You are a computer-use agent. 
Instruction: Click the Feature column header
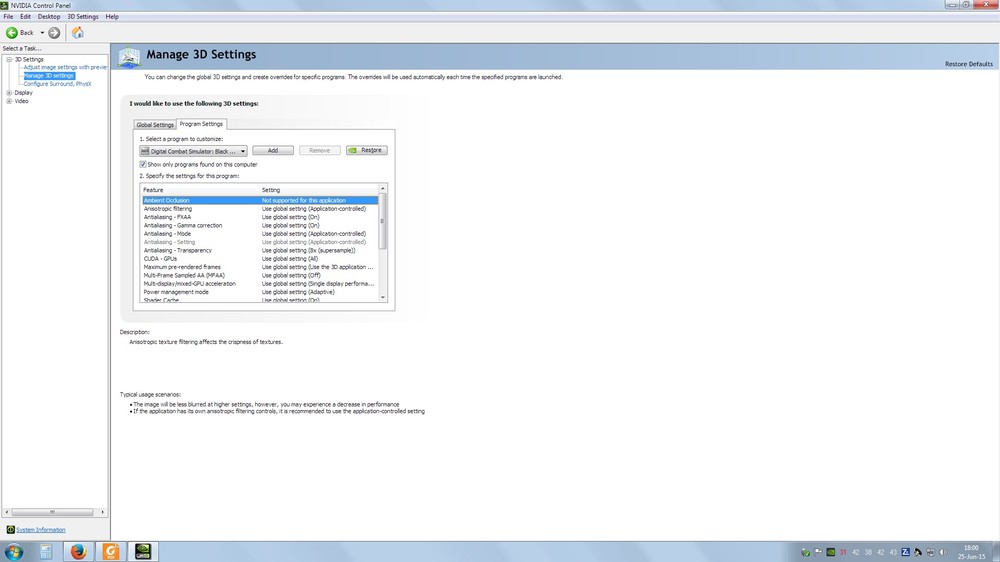click(200, 189)
